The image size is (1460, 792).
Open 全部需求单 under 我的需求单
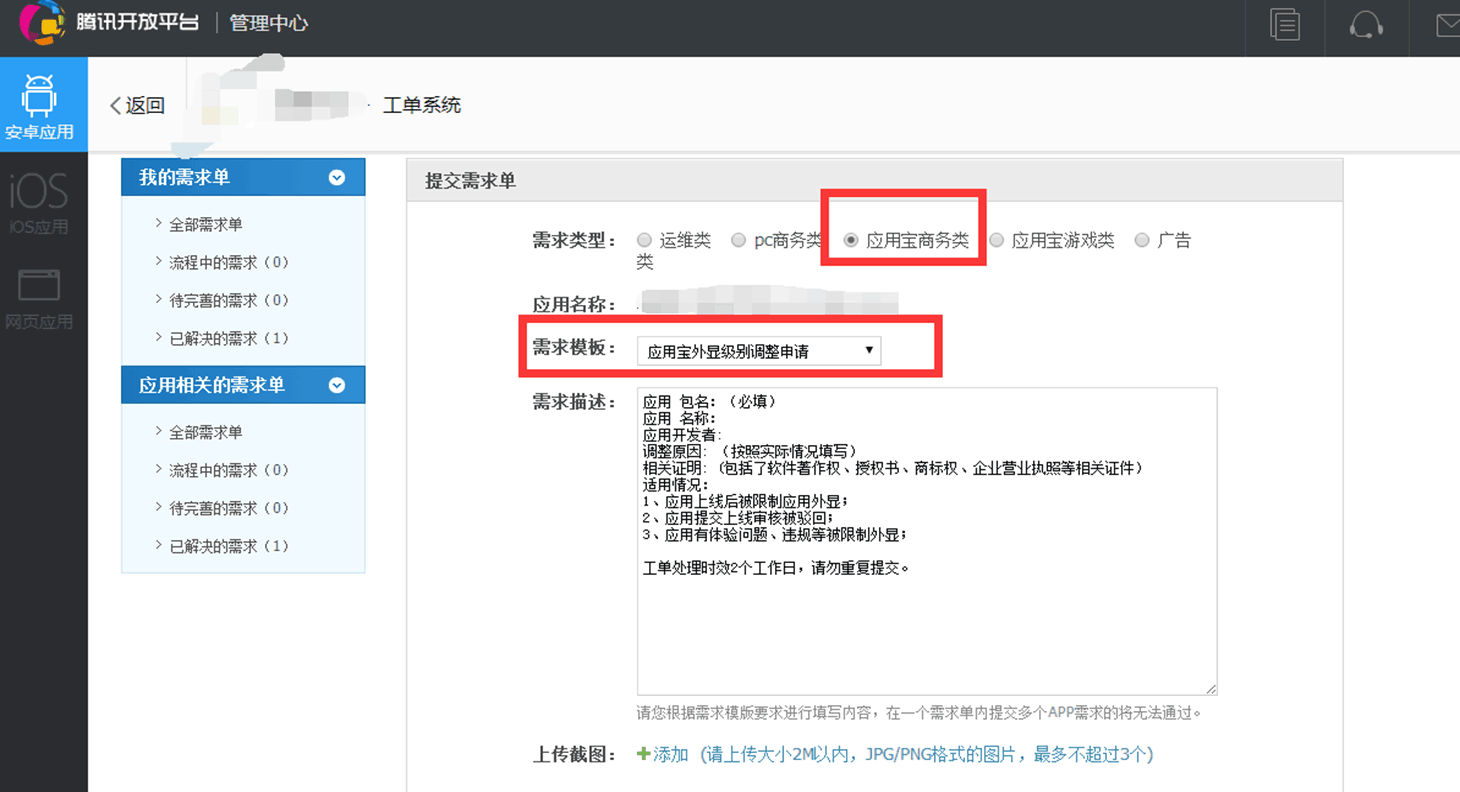tap(205, 224)
